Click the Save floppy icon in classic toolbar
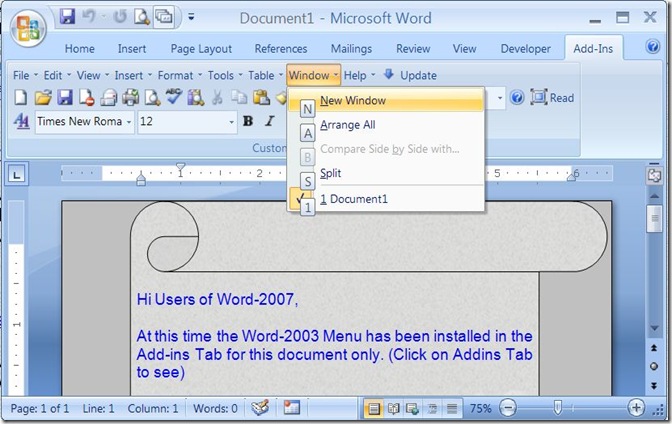Viewport: 672px width, 424px height. tap(65, 98)
